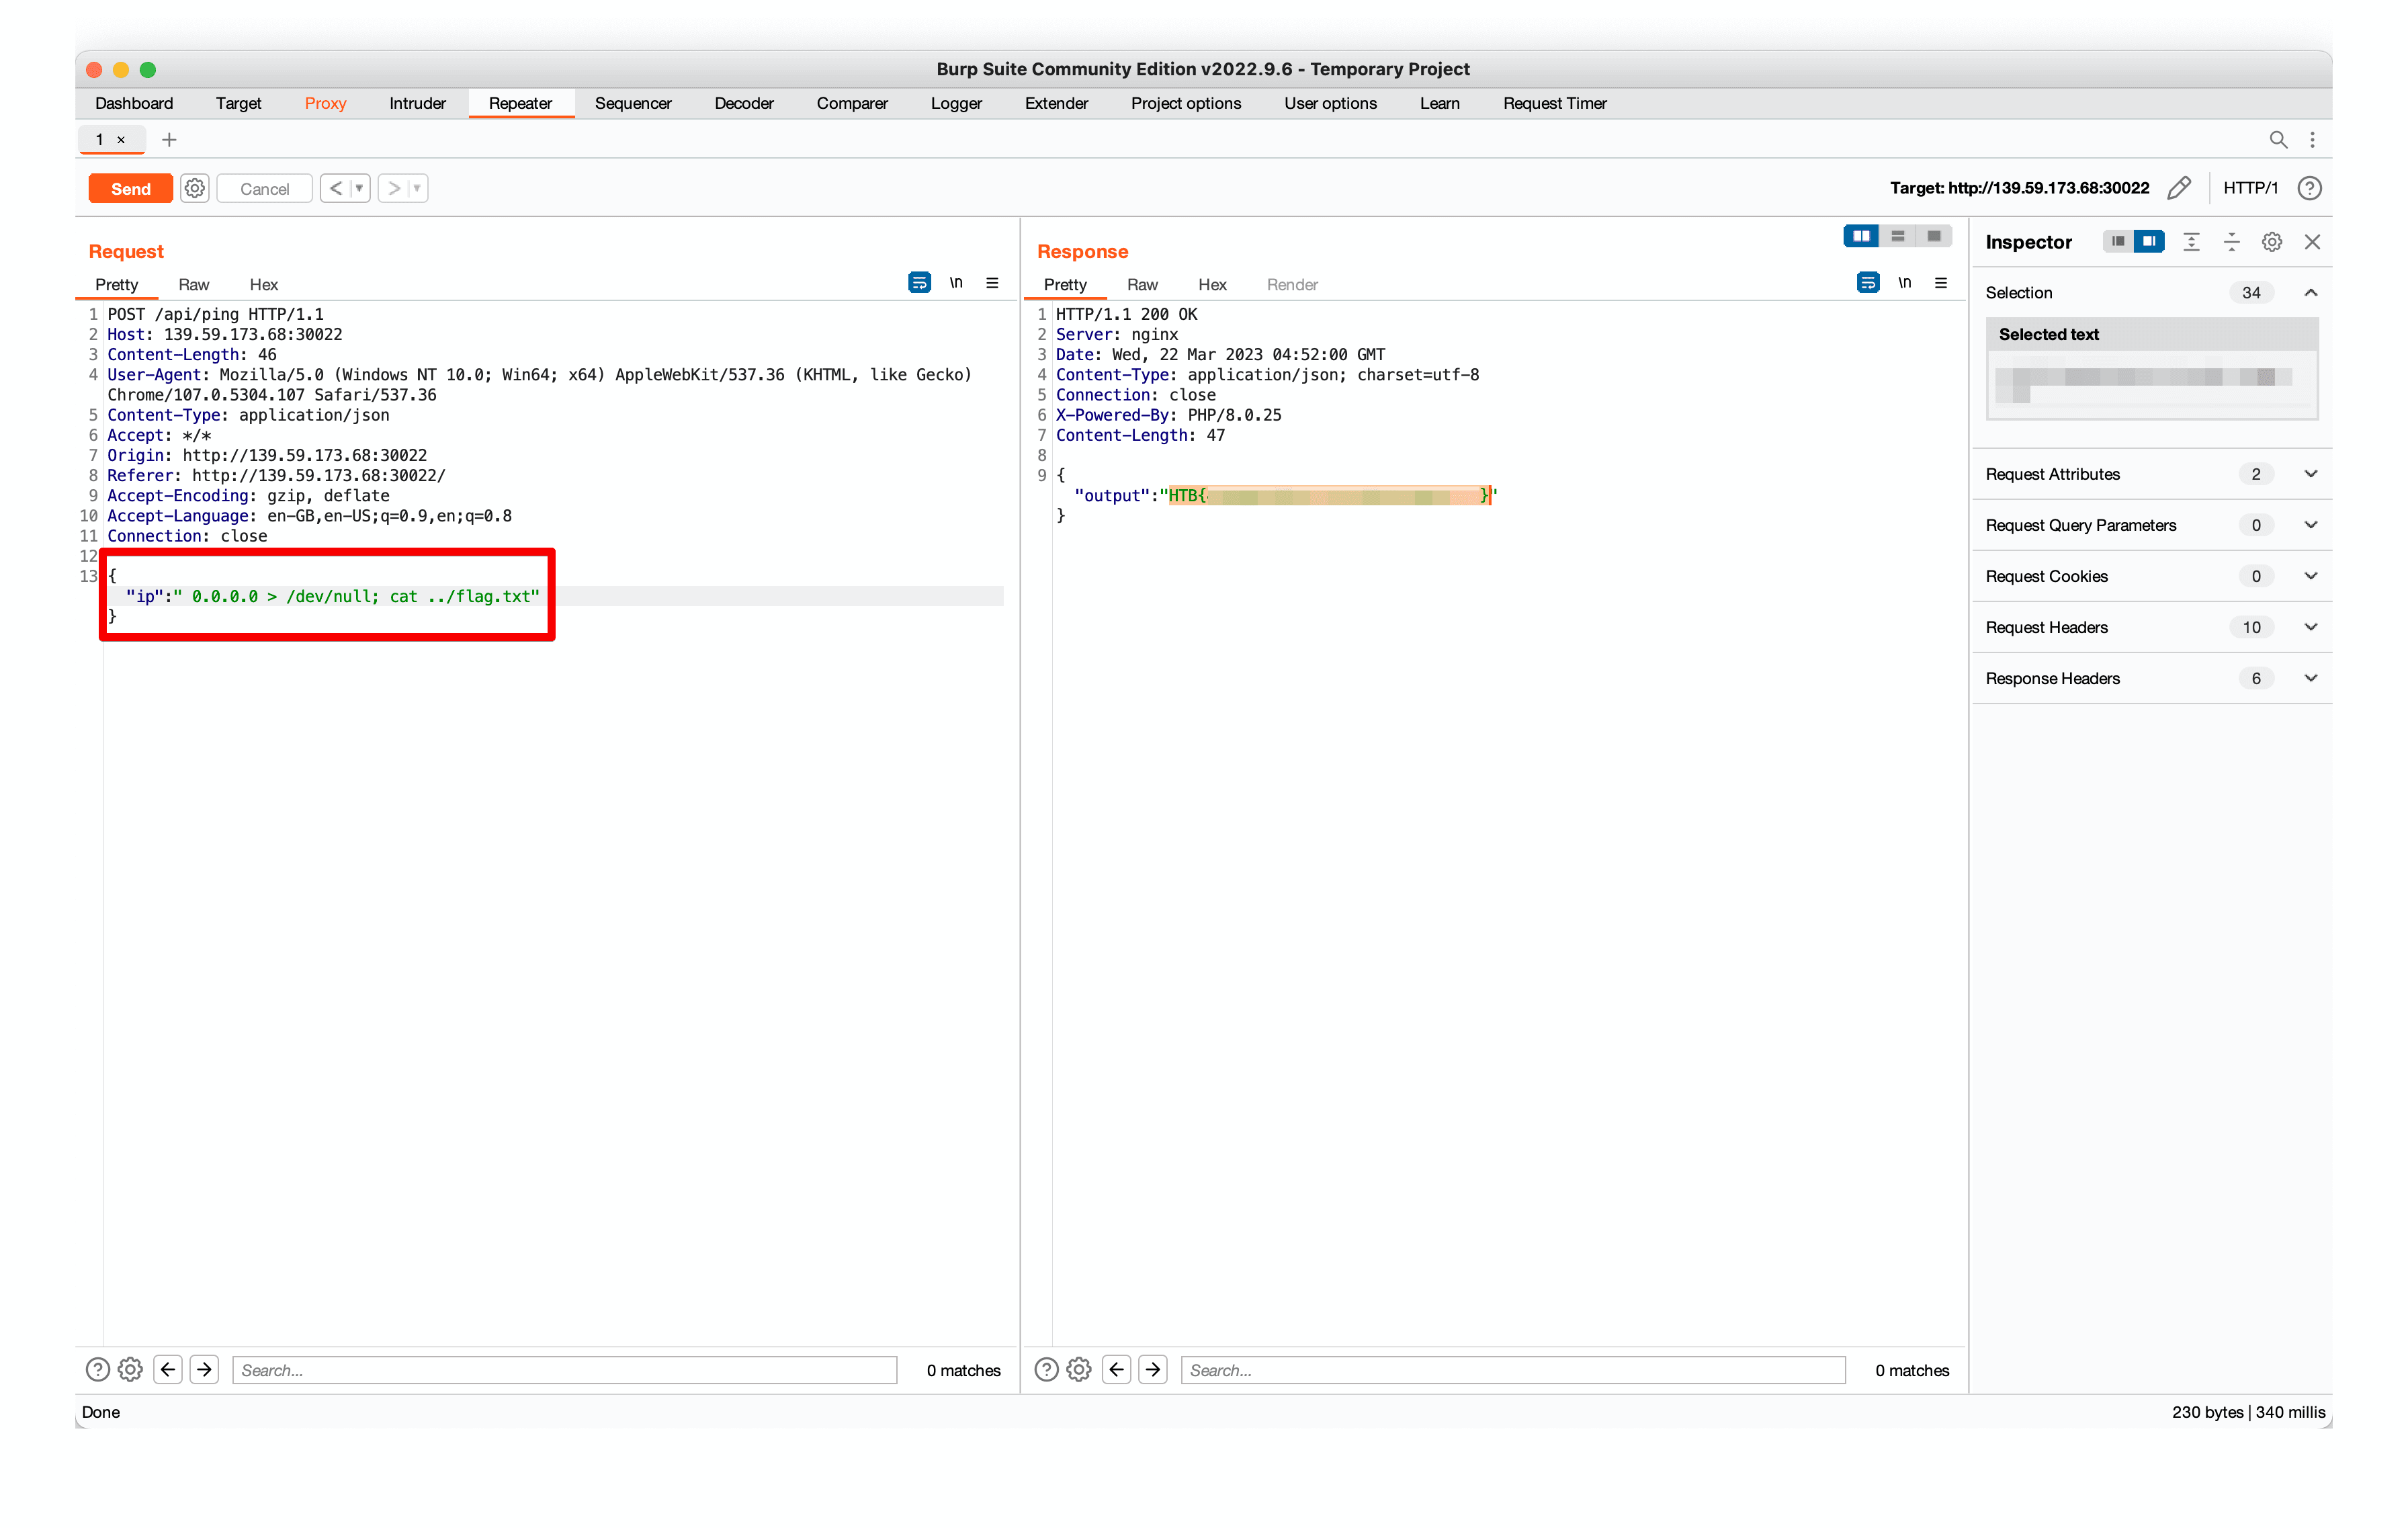This screenshot has width=2408, height=1528.
Task: Open Inspector settings gear icon
Action: pyautogui.click(x=2271, y=242)
